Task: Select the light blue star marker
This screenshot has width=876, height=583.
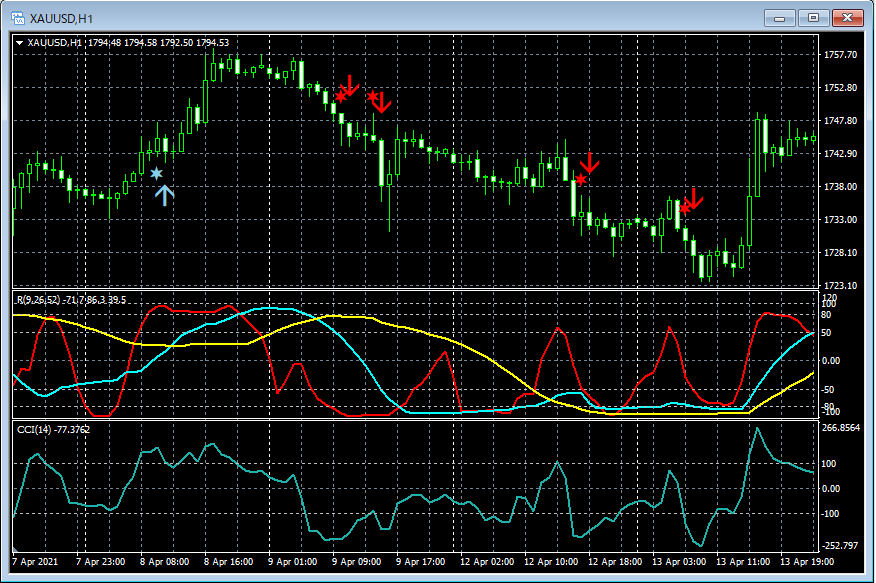Action: pos(156,174)
